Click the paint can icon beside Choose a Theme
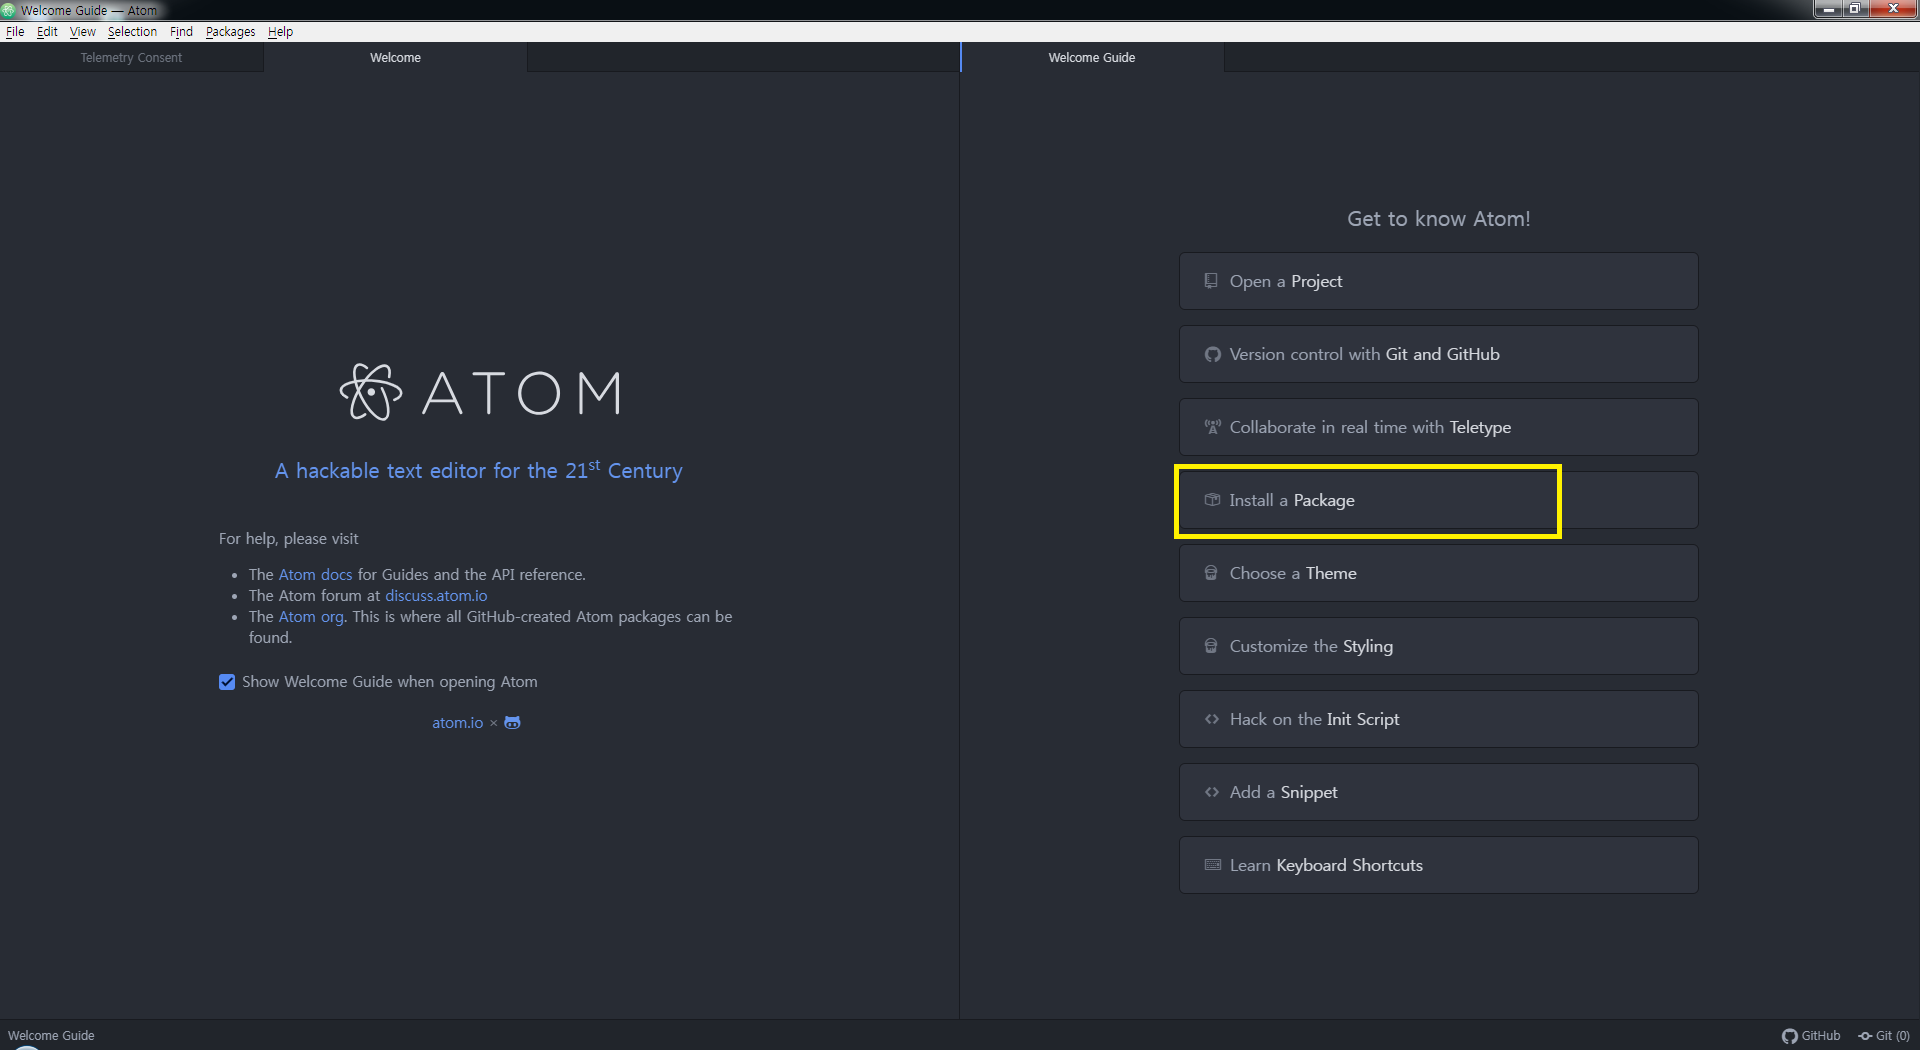This screenshot has width=1920, height=1050. [x=1211, y=573]
